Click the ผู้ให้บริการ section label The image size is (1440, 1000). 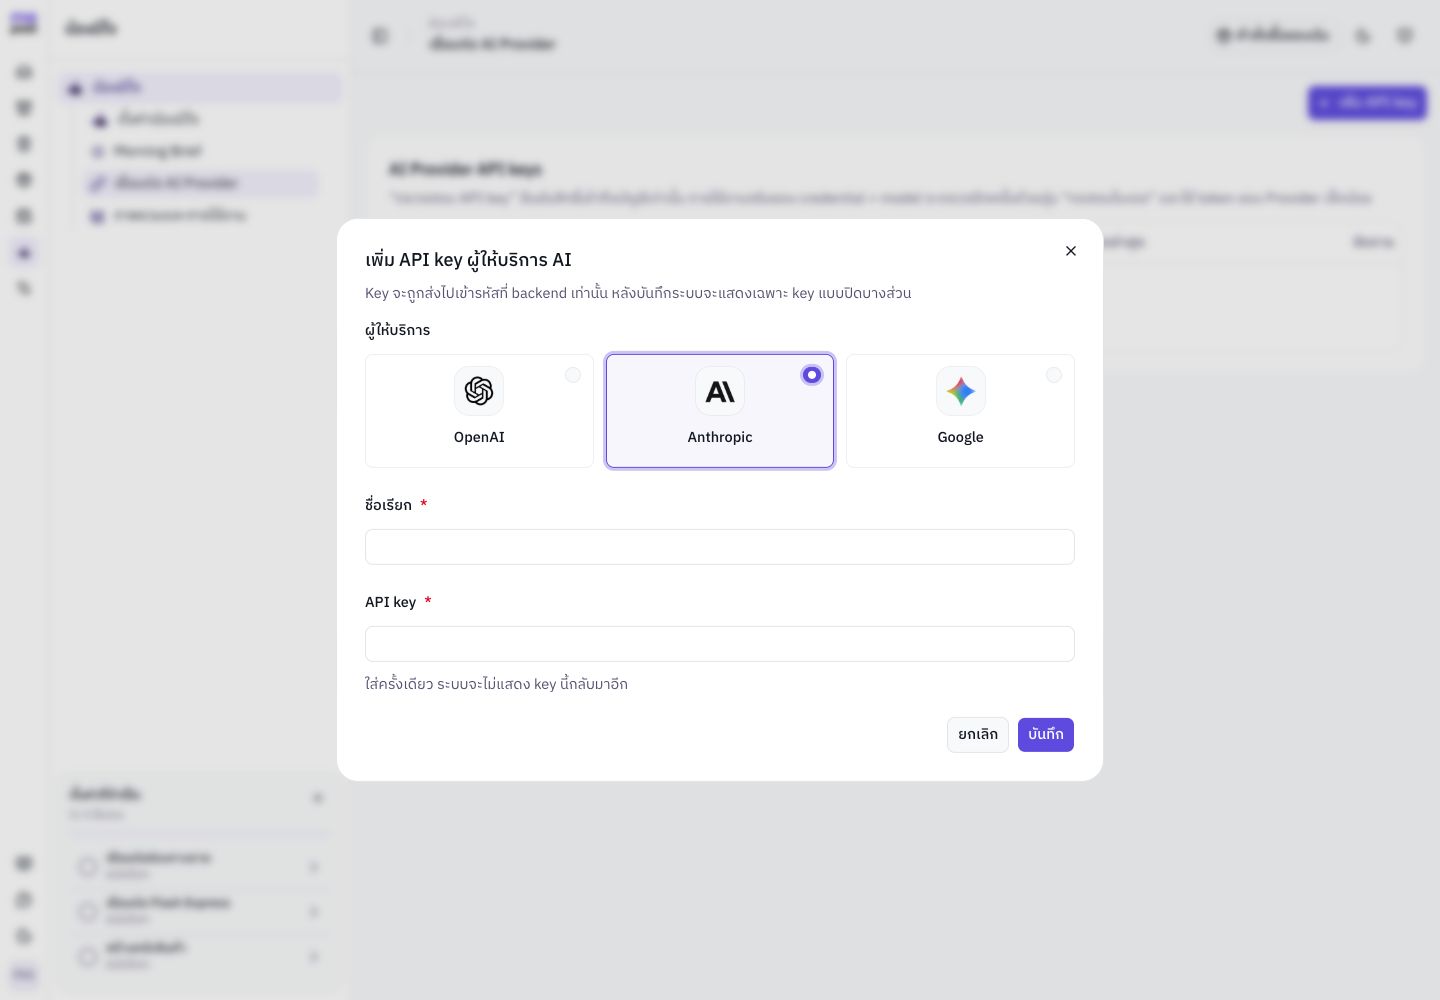pyautogui.click(x=398, y=330)
